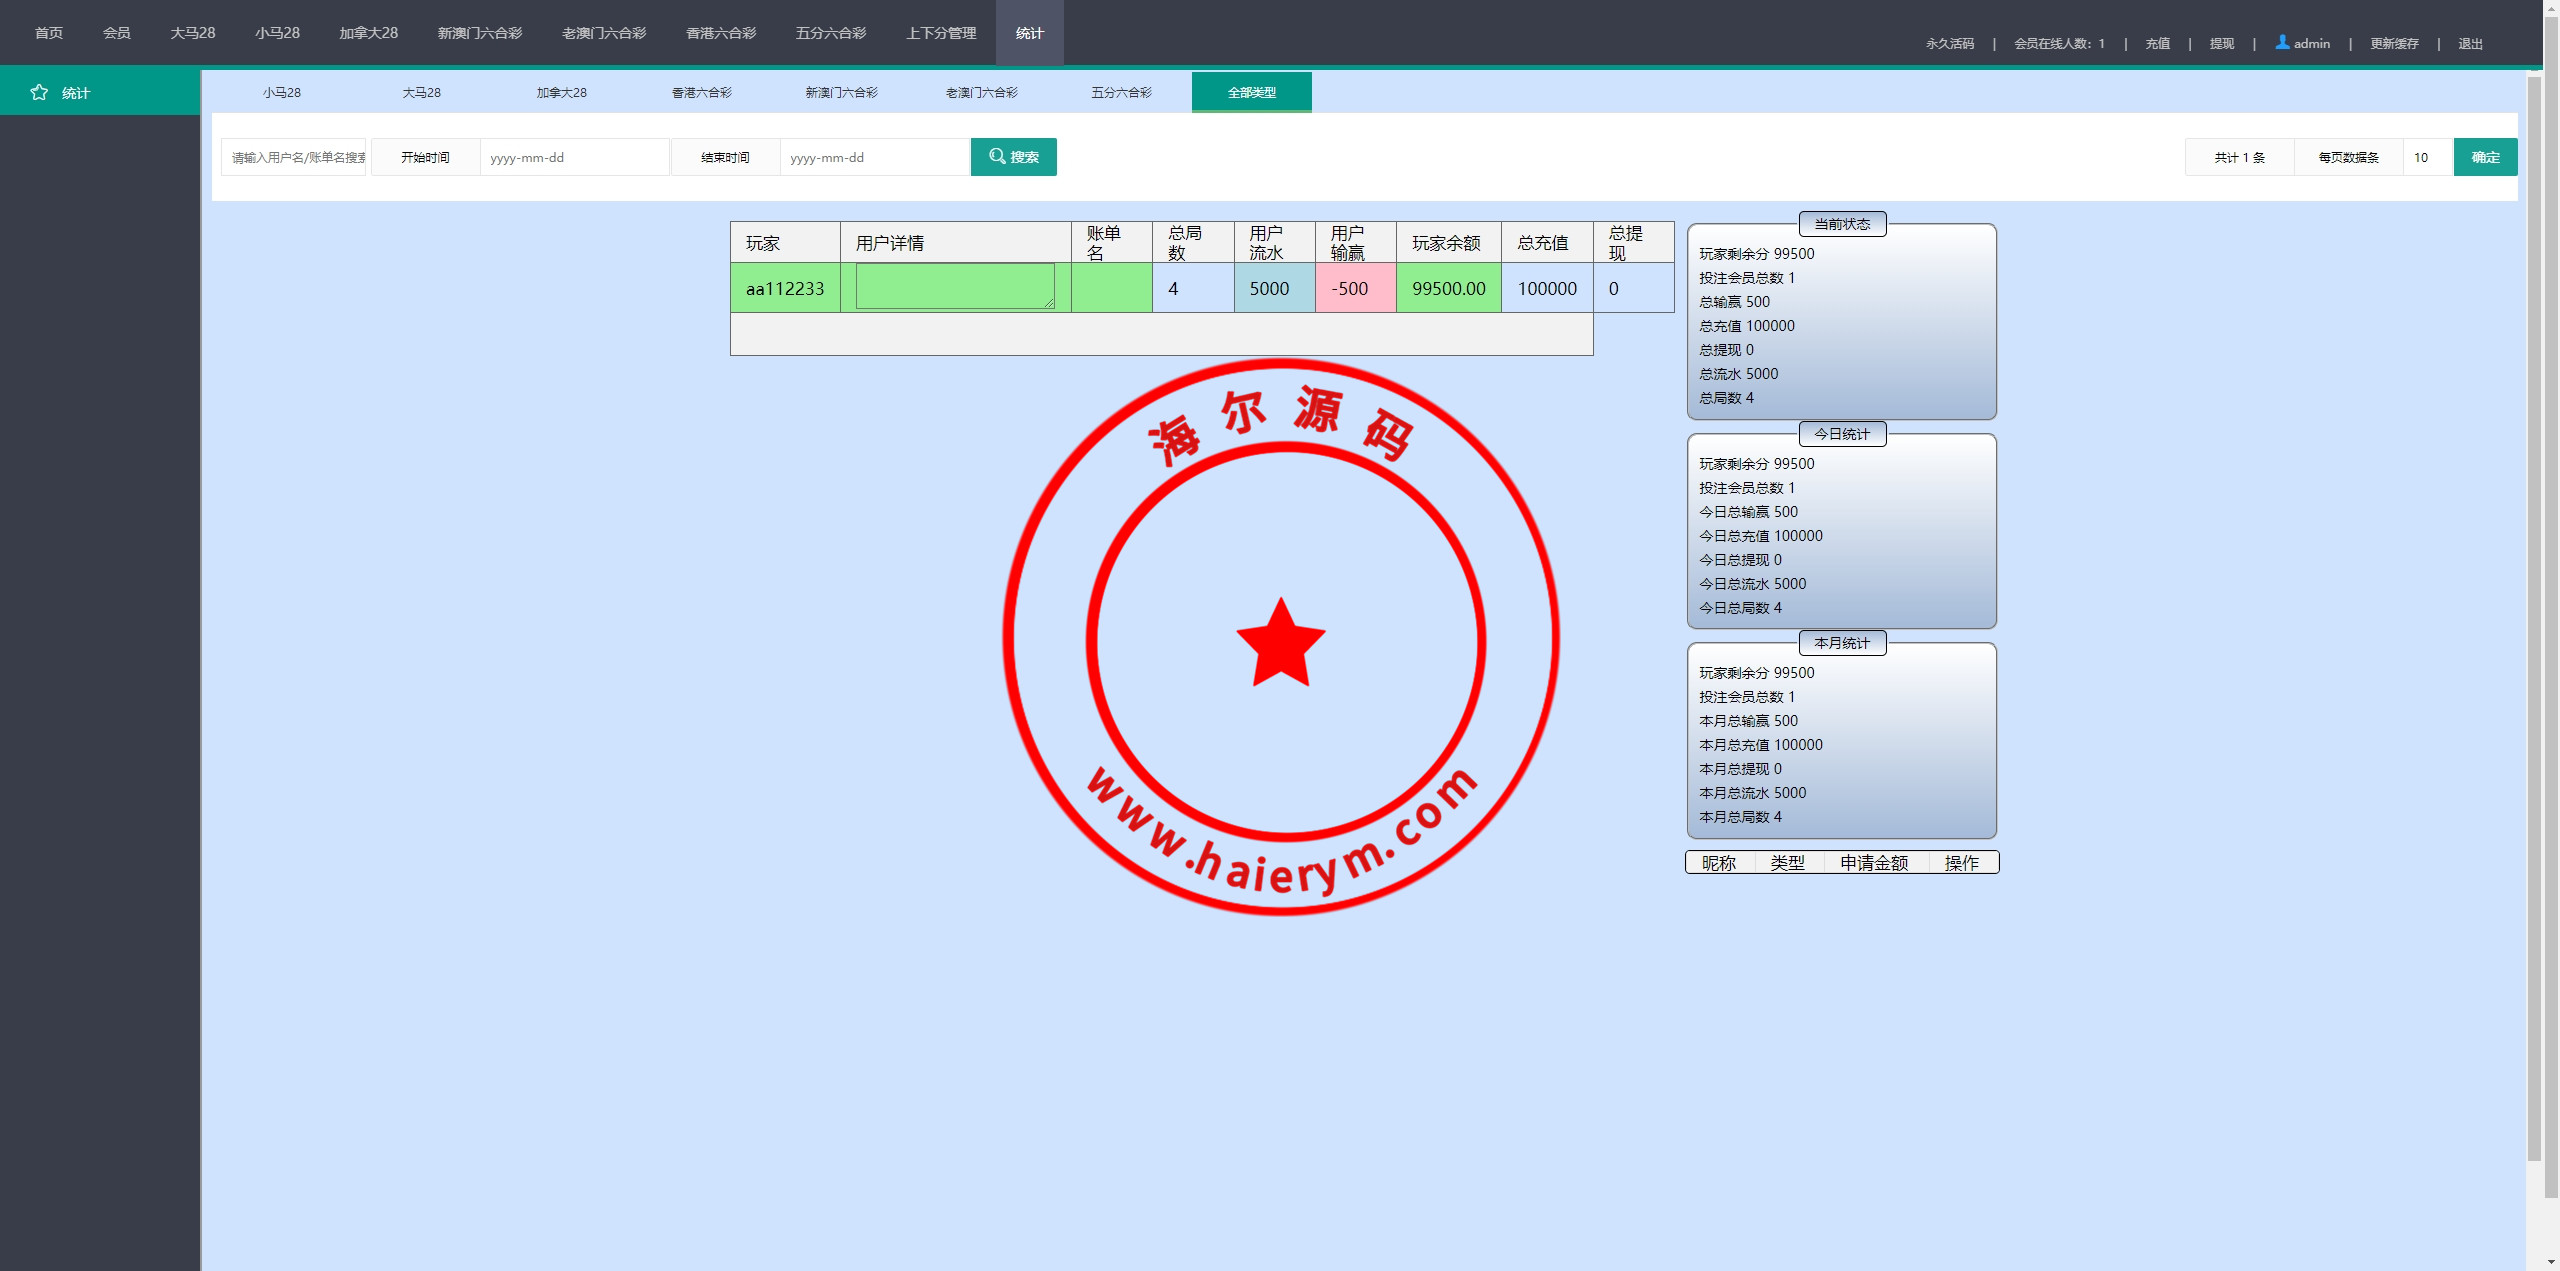Open the 首页 menu
The width and height of the screenshot is (2560, 1271).
(x=48, y=33)
